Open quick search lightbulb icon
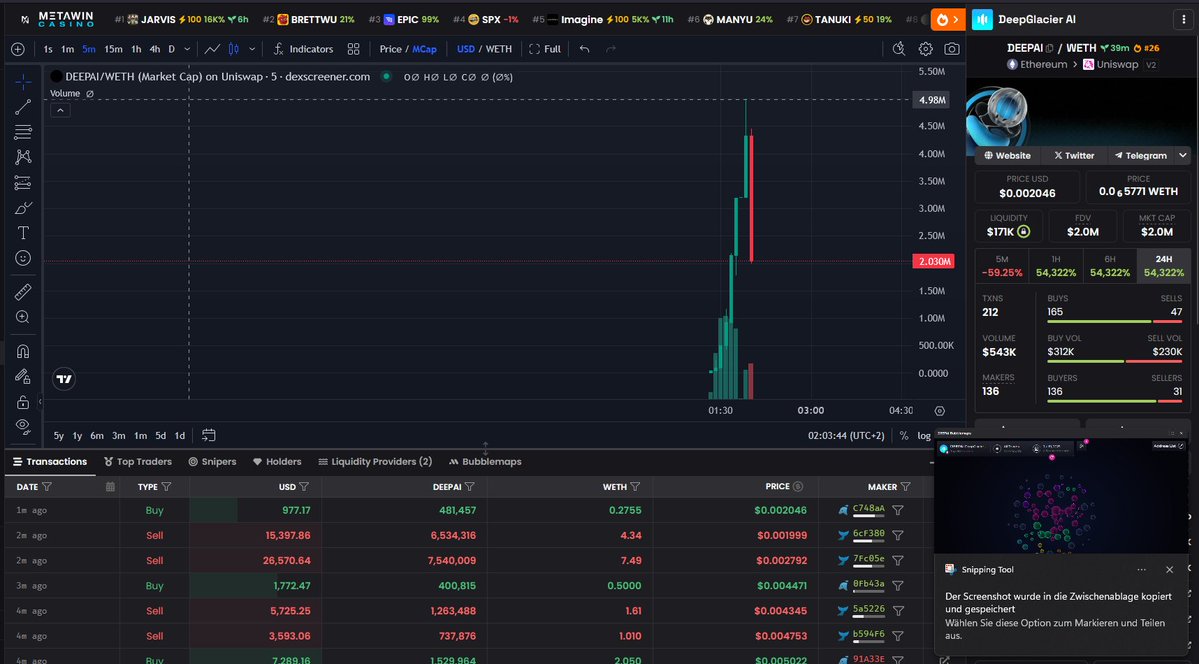Viewport: 1199px width, 664px height. (x=899, y=49)
